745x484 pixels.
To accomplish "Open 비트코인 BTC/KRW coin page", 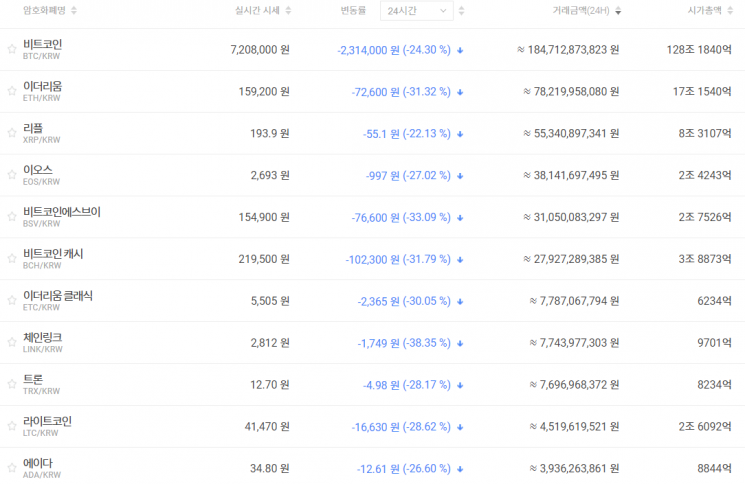I will (42, 49).
